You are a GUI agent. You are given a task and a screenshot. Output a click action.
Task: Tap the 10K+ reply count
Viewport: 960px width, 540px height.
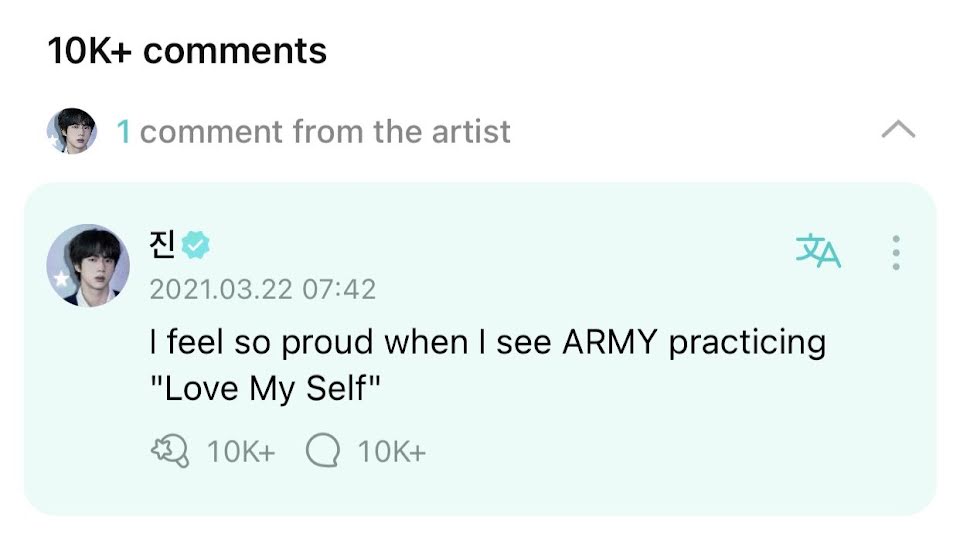pos(392,452)
